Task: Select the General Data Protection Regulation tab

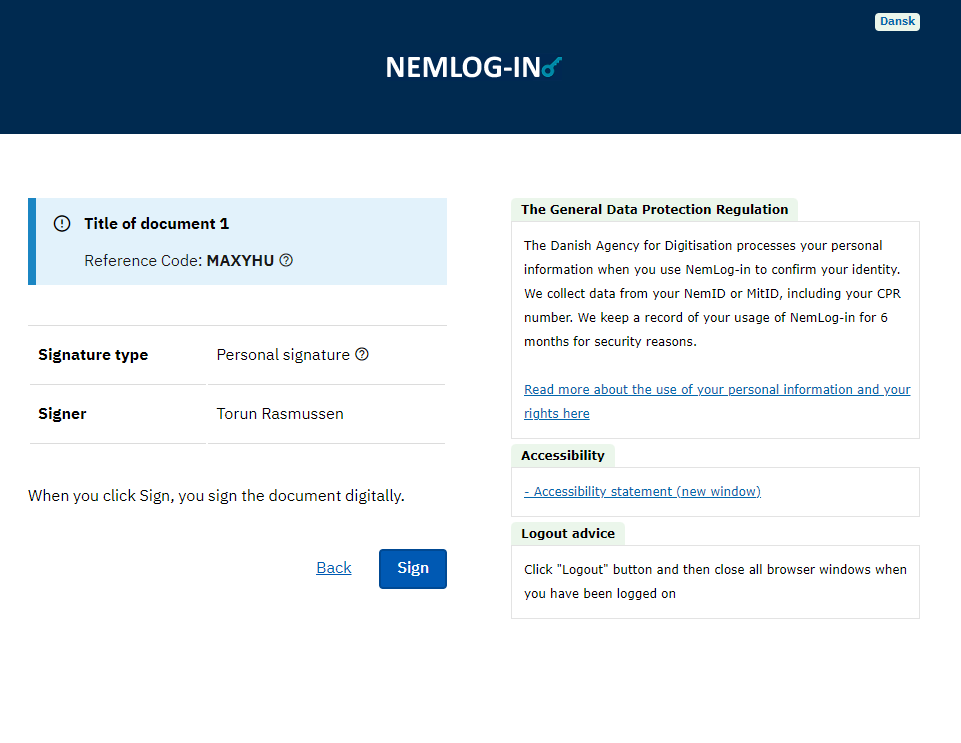Action: click(x=654, y=210)
